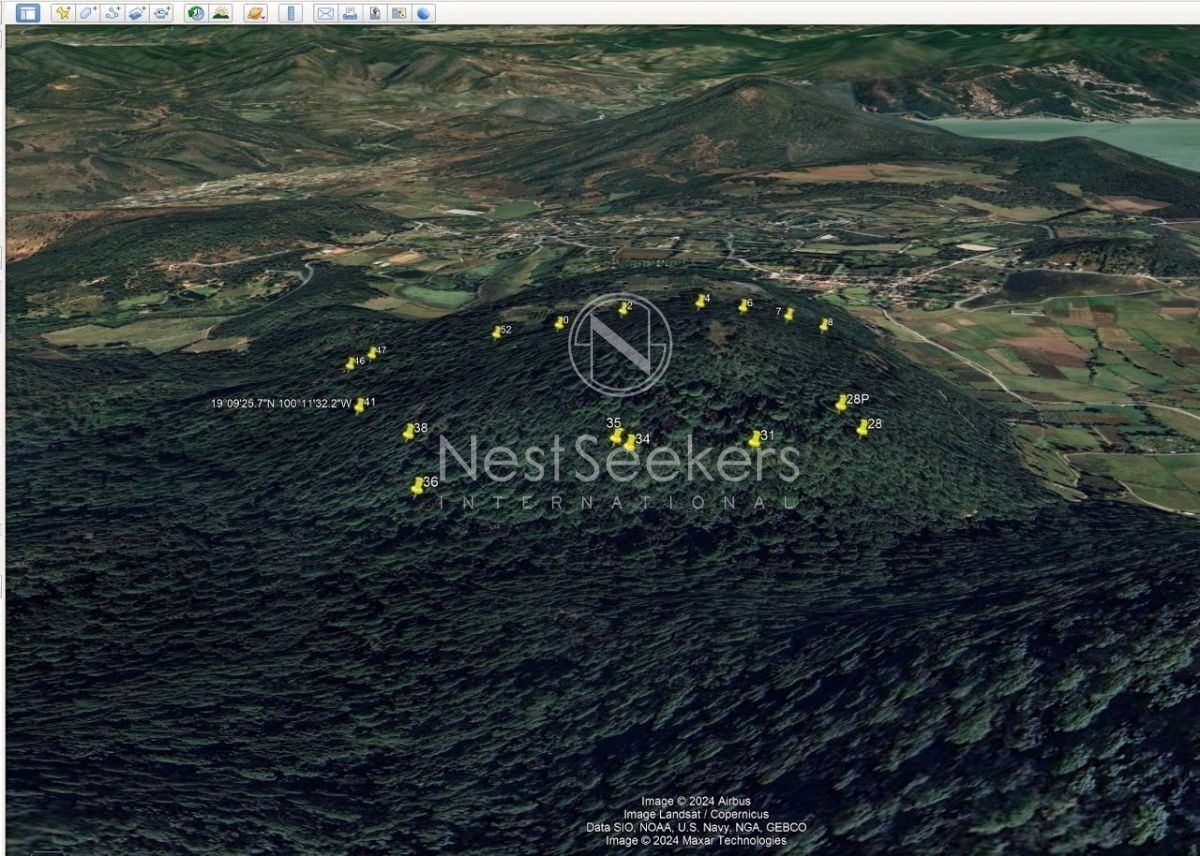Select the placemark pin labeled 6
Screen dimensions: 1200x856
742,306
